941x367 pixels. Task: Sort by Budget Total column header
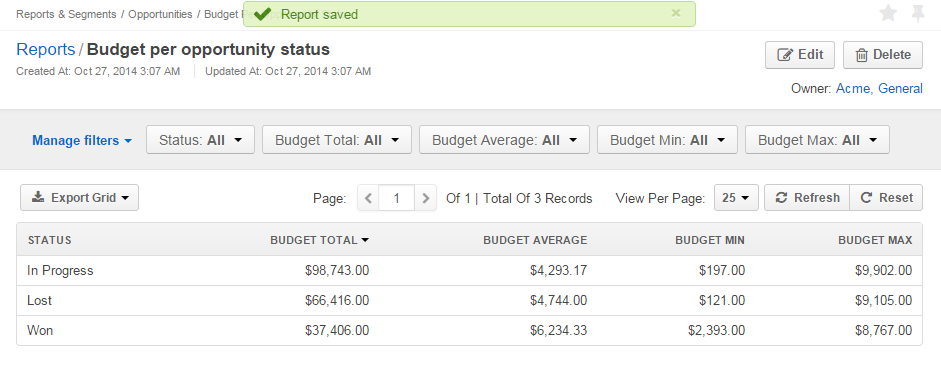(319, 240)
